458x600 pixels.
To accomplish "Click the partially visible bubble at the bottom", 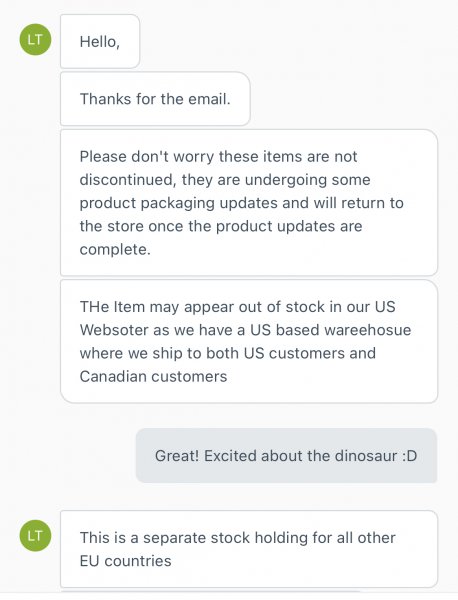I will 210,592.
